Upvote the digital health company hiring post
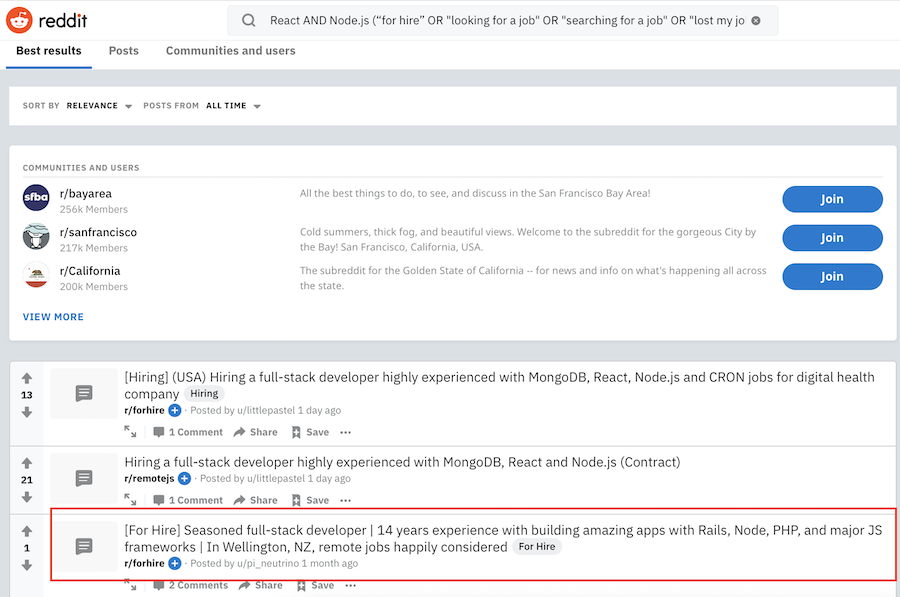 (x=27, y=378)
